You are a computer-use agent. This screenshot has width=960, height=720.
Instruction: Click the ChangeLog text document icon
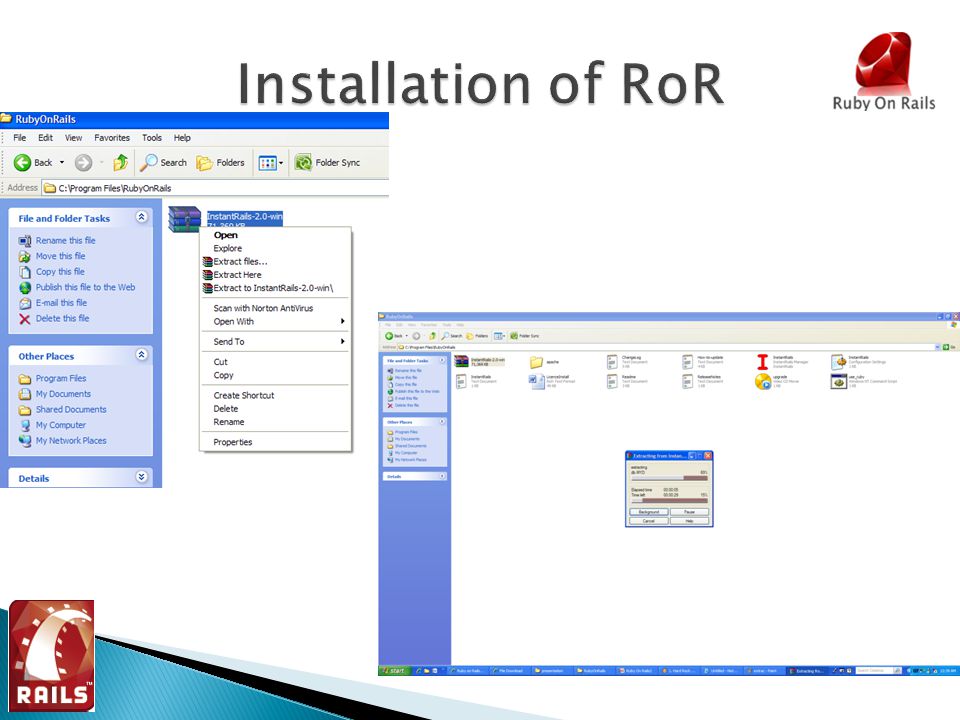click(x=612, y=362)
